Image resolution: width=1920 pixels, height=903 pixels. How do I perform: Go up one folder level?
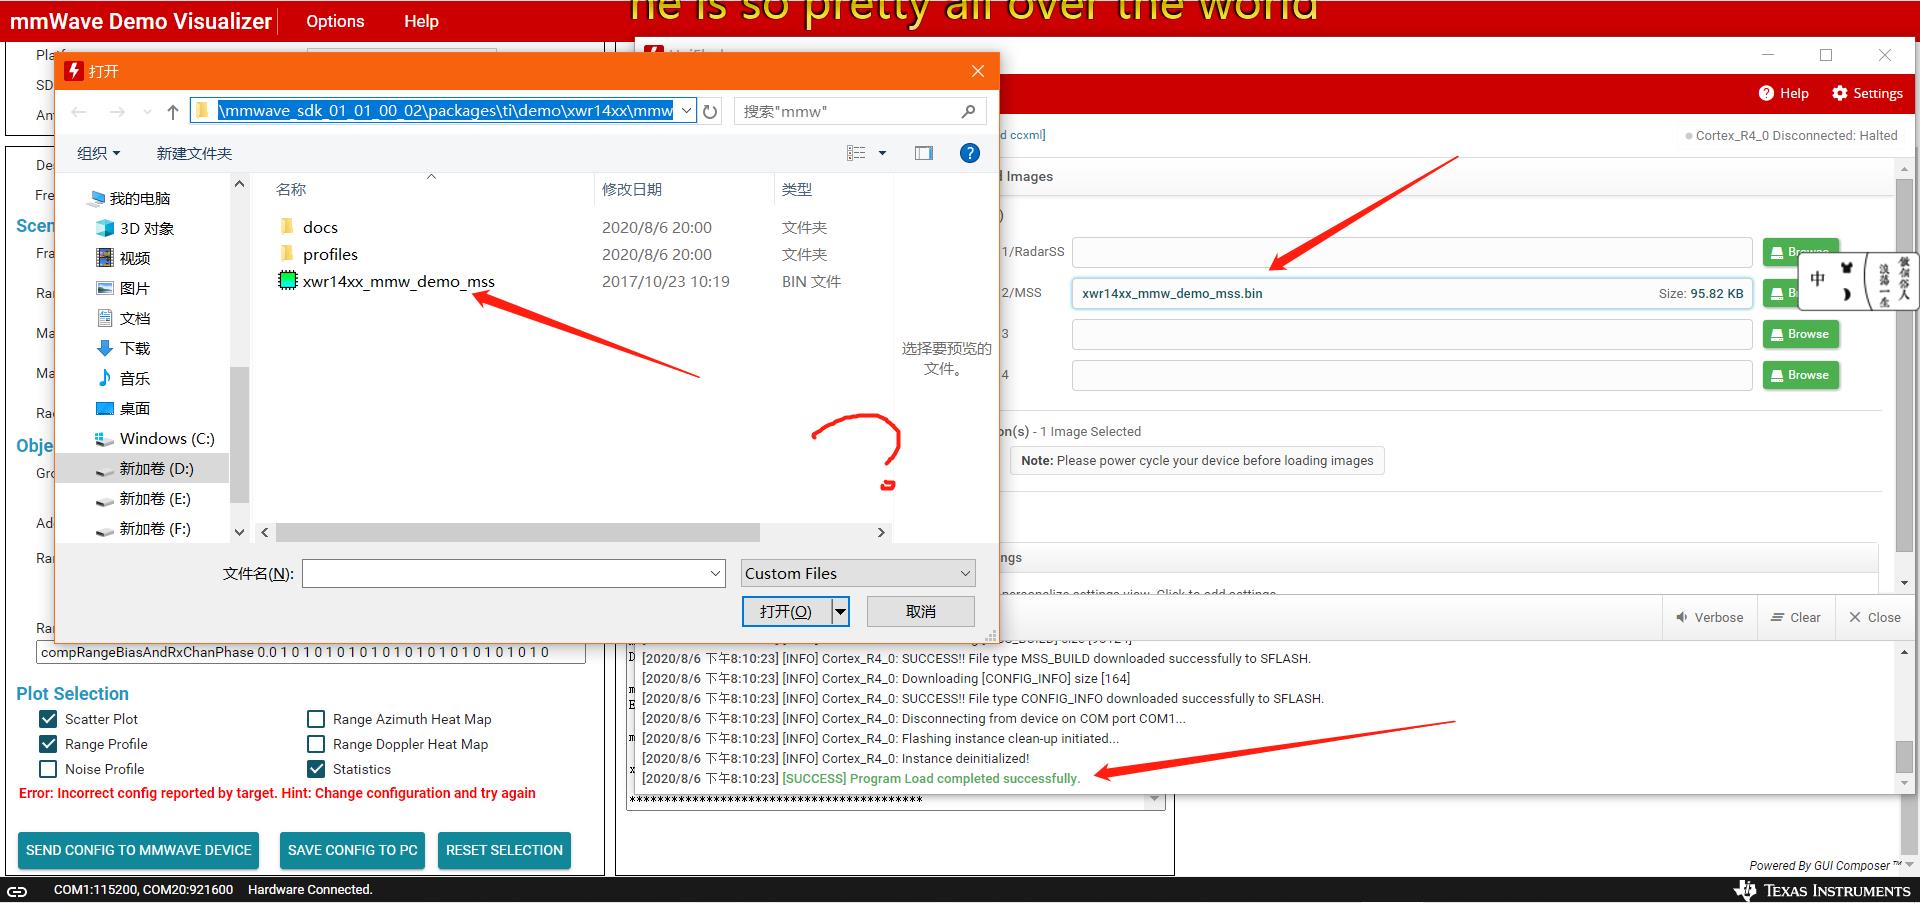point(172,112)
